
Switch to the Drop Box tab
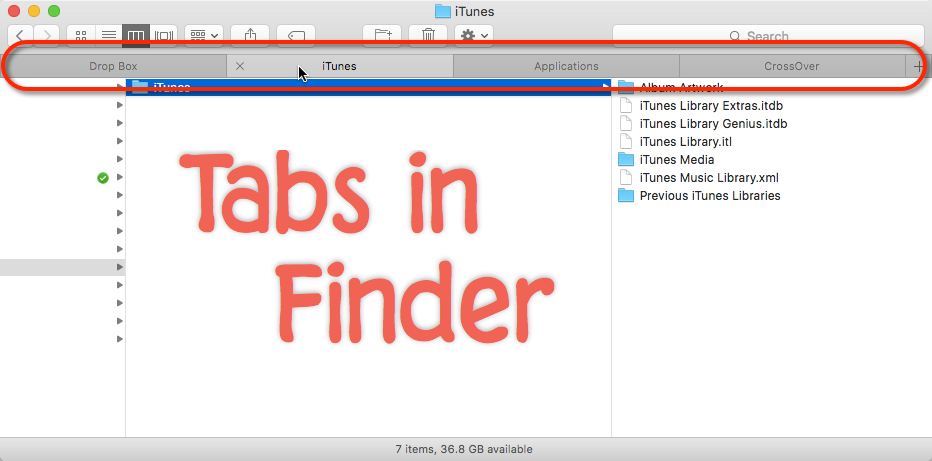[x=114, y=66]
